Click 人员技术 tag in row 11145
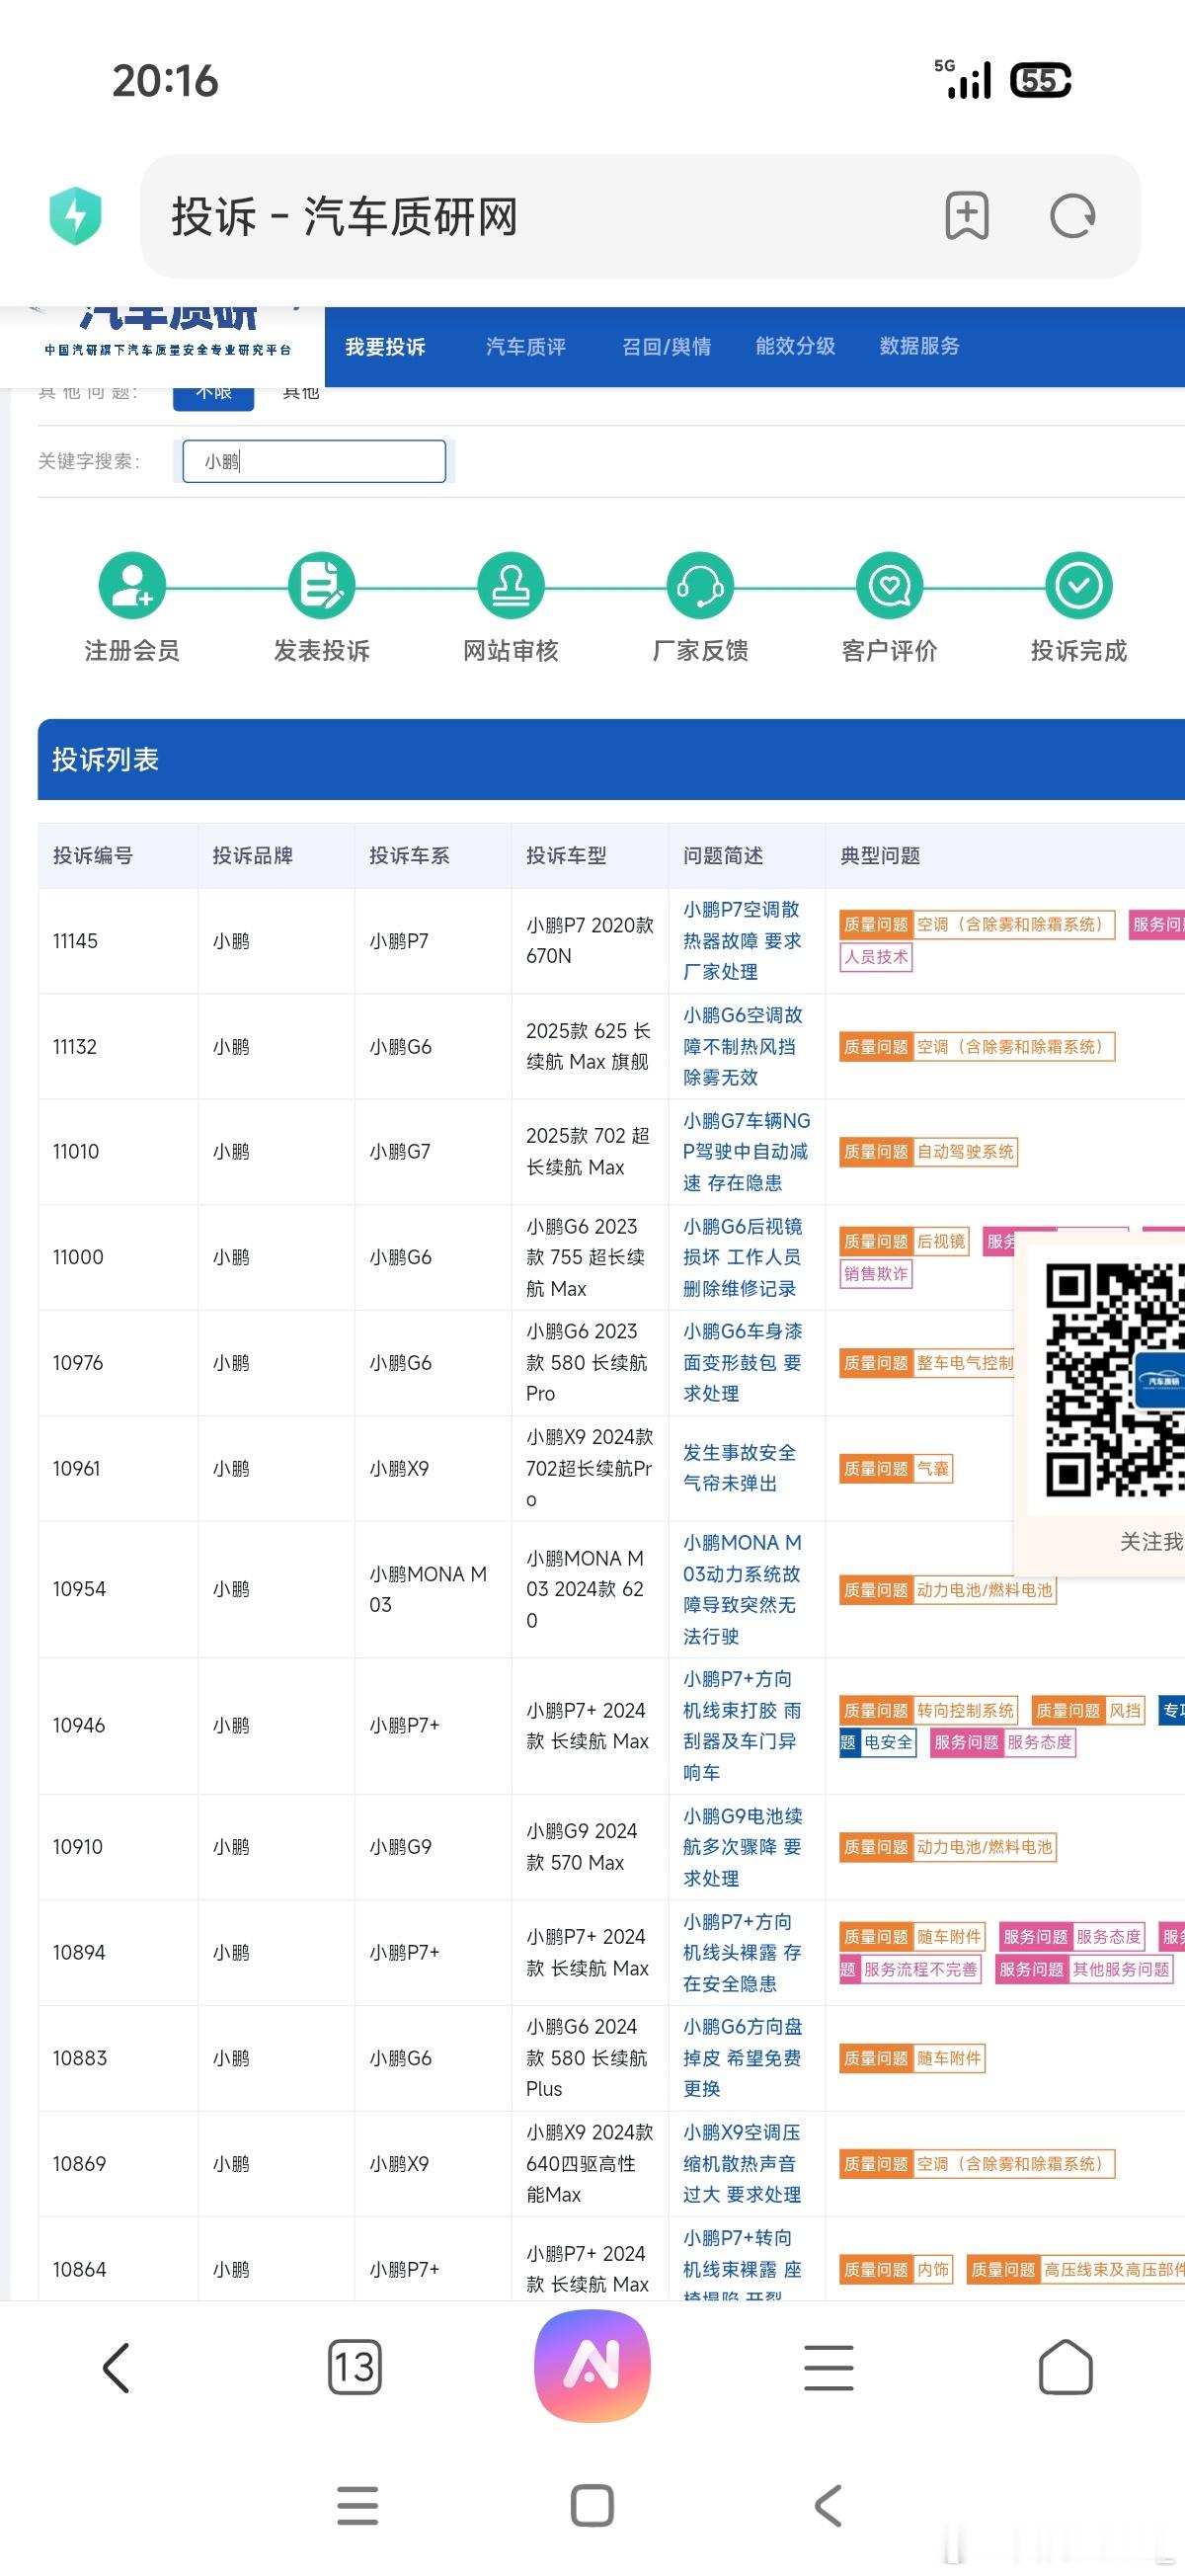Viewport: 1185px width, 2576px height. click(876, 957)
